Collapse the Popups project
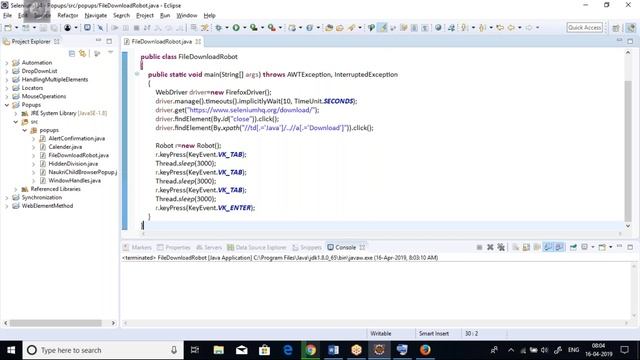This screenshot has height=360, width=640. [x=7, y=105]
